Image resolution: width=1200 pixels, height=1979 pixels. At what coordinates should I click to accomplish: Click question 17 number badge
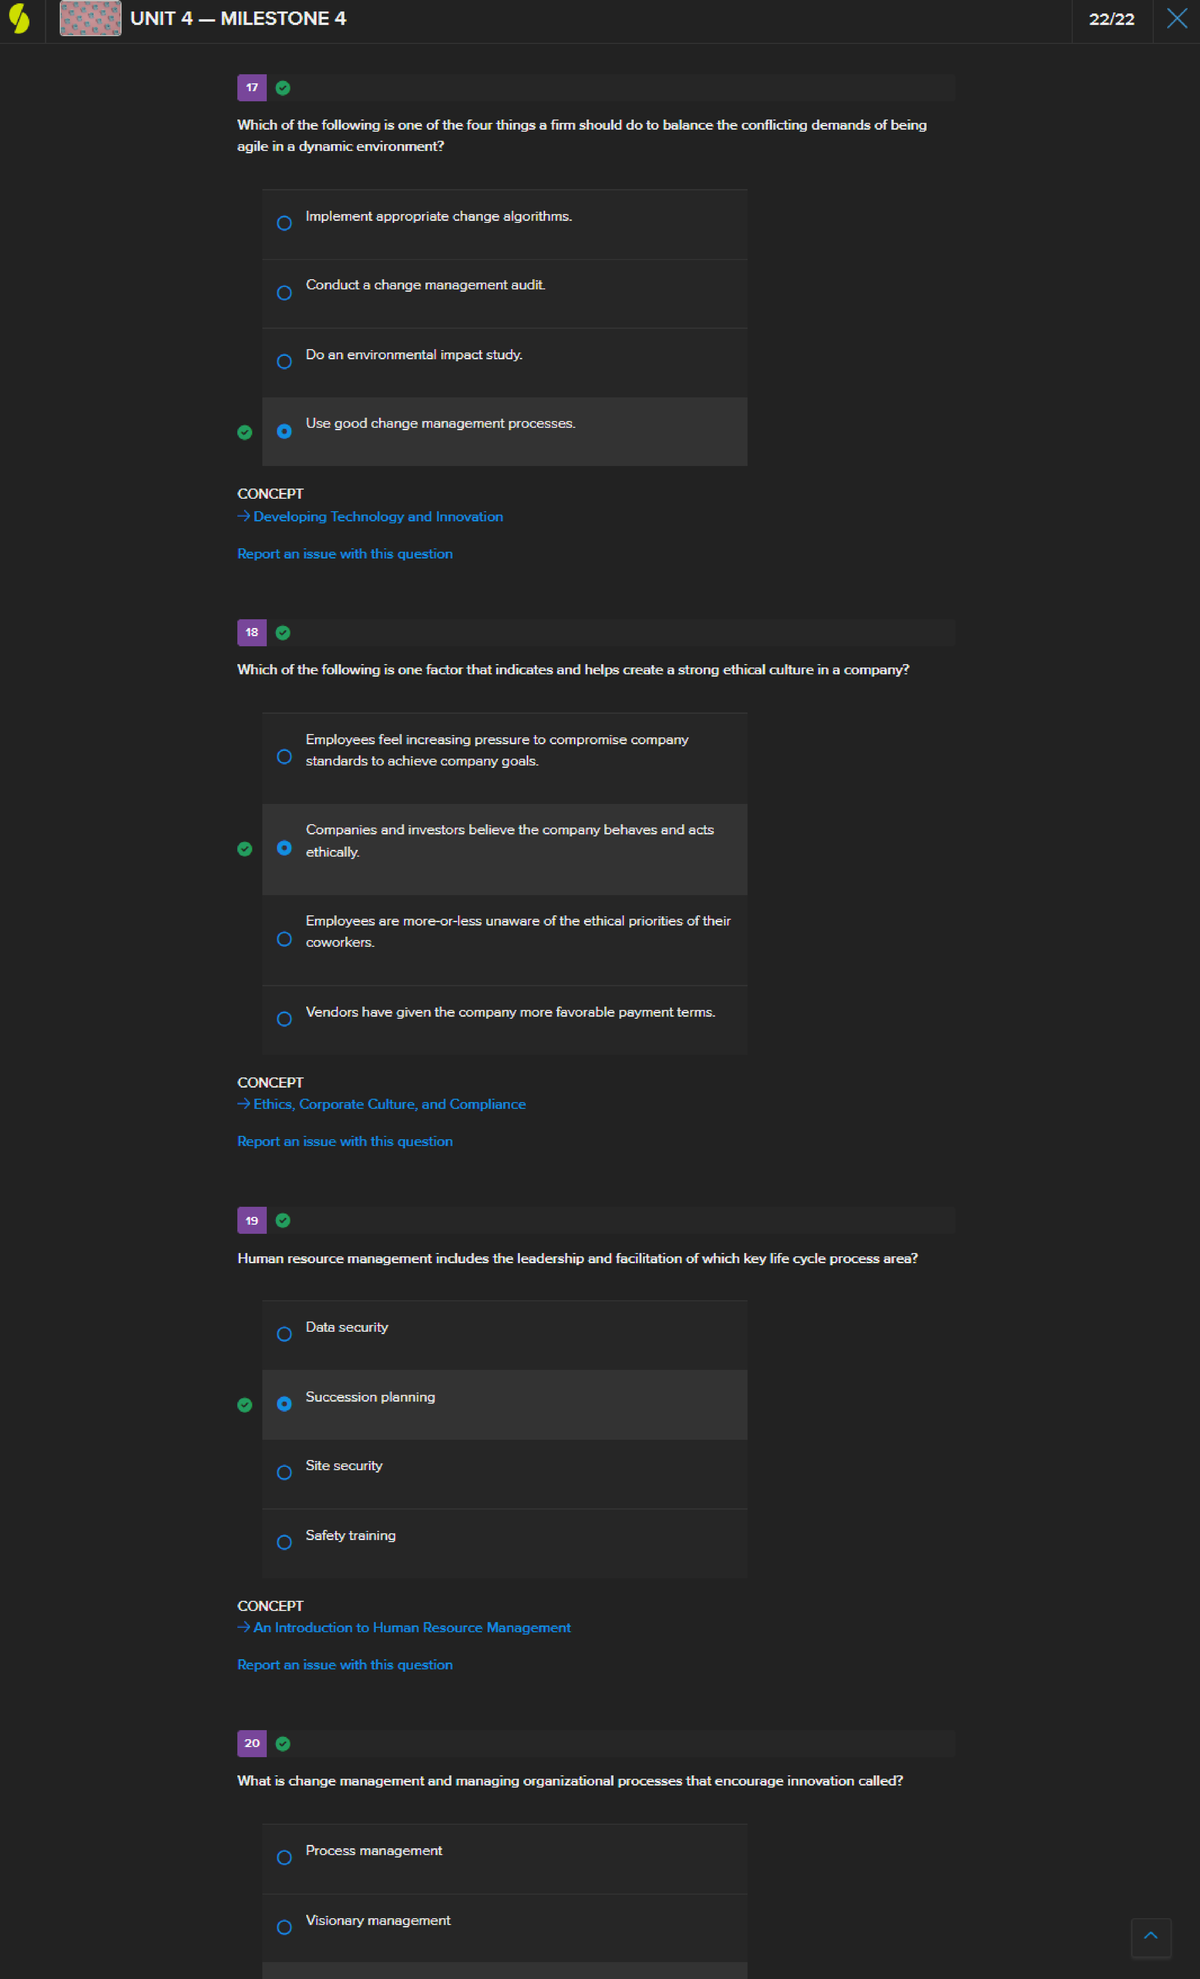tap(252, 88)
